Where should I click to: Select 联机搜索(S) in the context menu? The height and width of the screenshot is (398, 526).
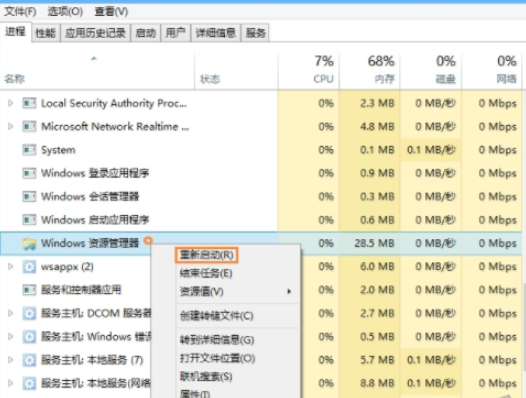[x=206, y=377]
